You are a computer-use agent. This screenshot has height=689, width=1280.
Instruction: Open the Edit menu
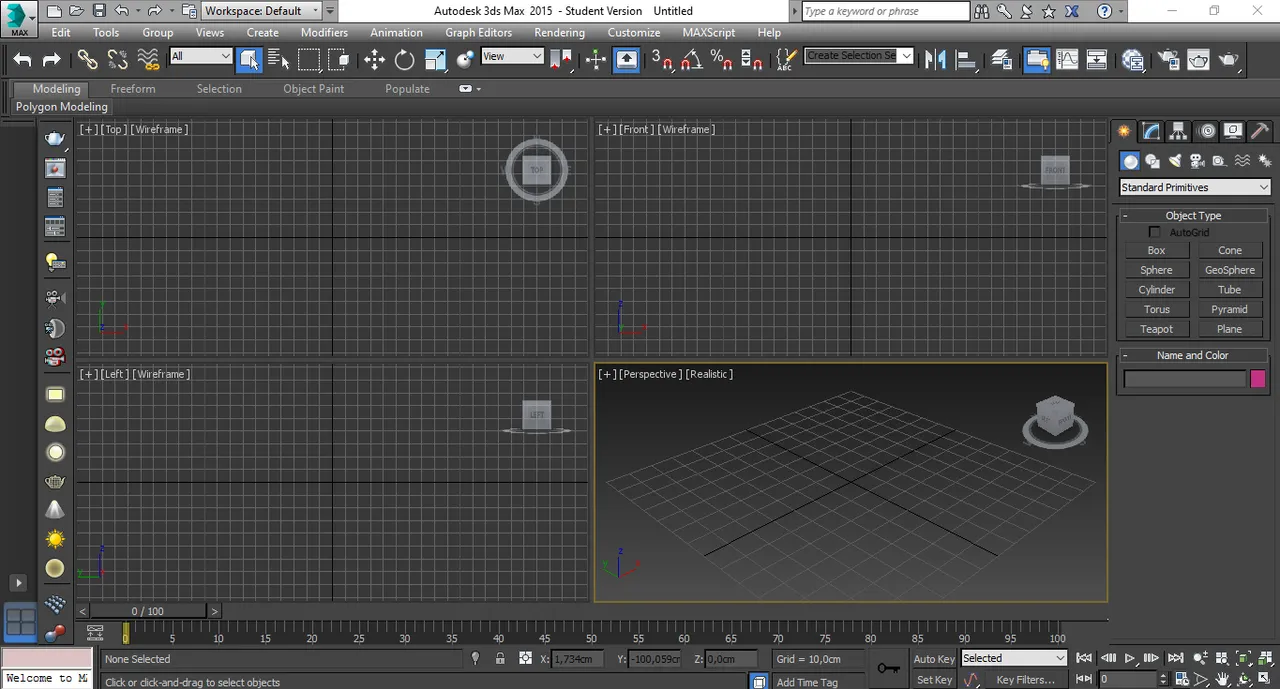pos(61,32)
